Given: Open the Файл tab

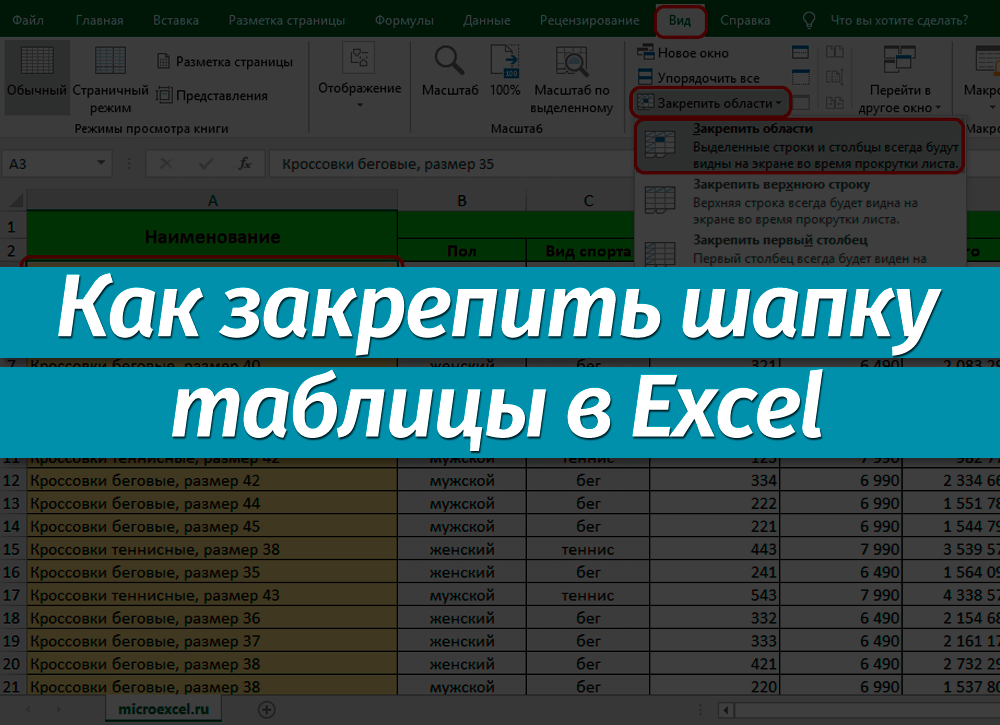Looking at the screenshot, I should (x=28, y=20).
